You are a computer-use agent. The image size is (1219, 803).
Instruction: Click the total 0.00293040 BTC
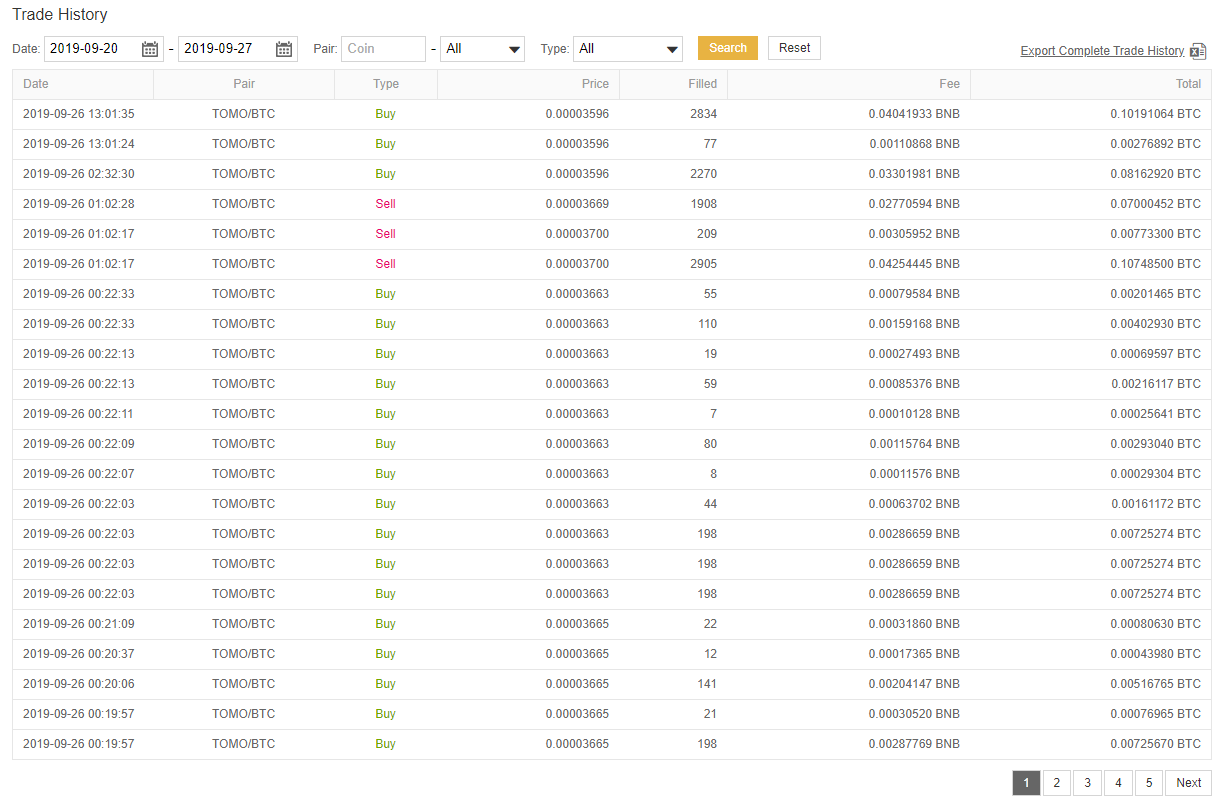coord(1155,444)
